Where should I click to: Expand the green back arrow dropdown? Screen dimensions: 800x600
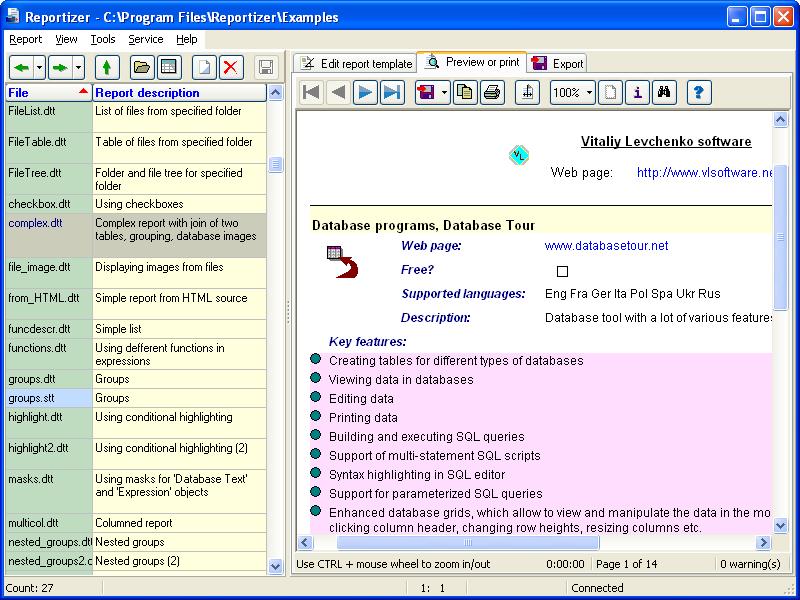click(40, 67)
